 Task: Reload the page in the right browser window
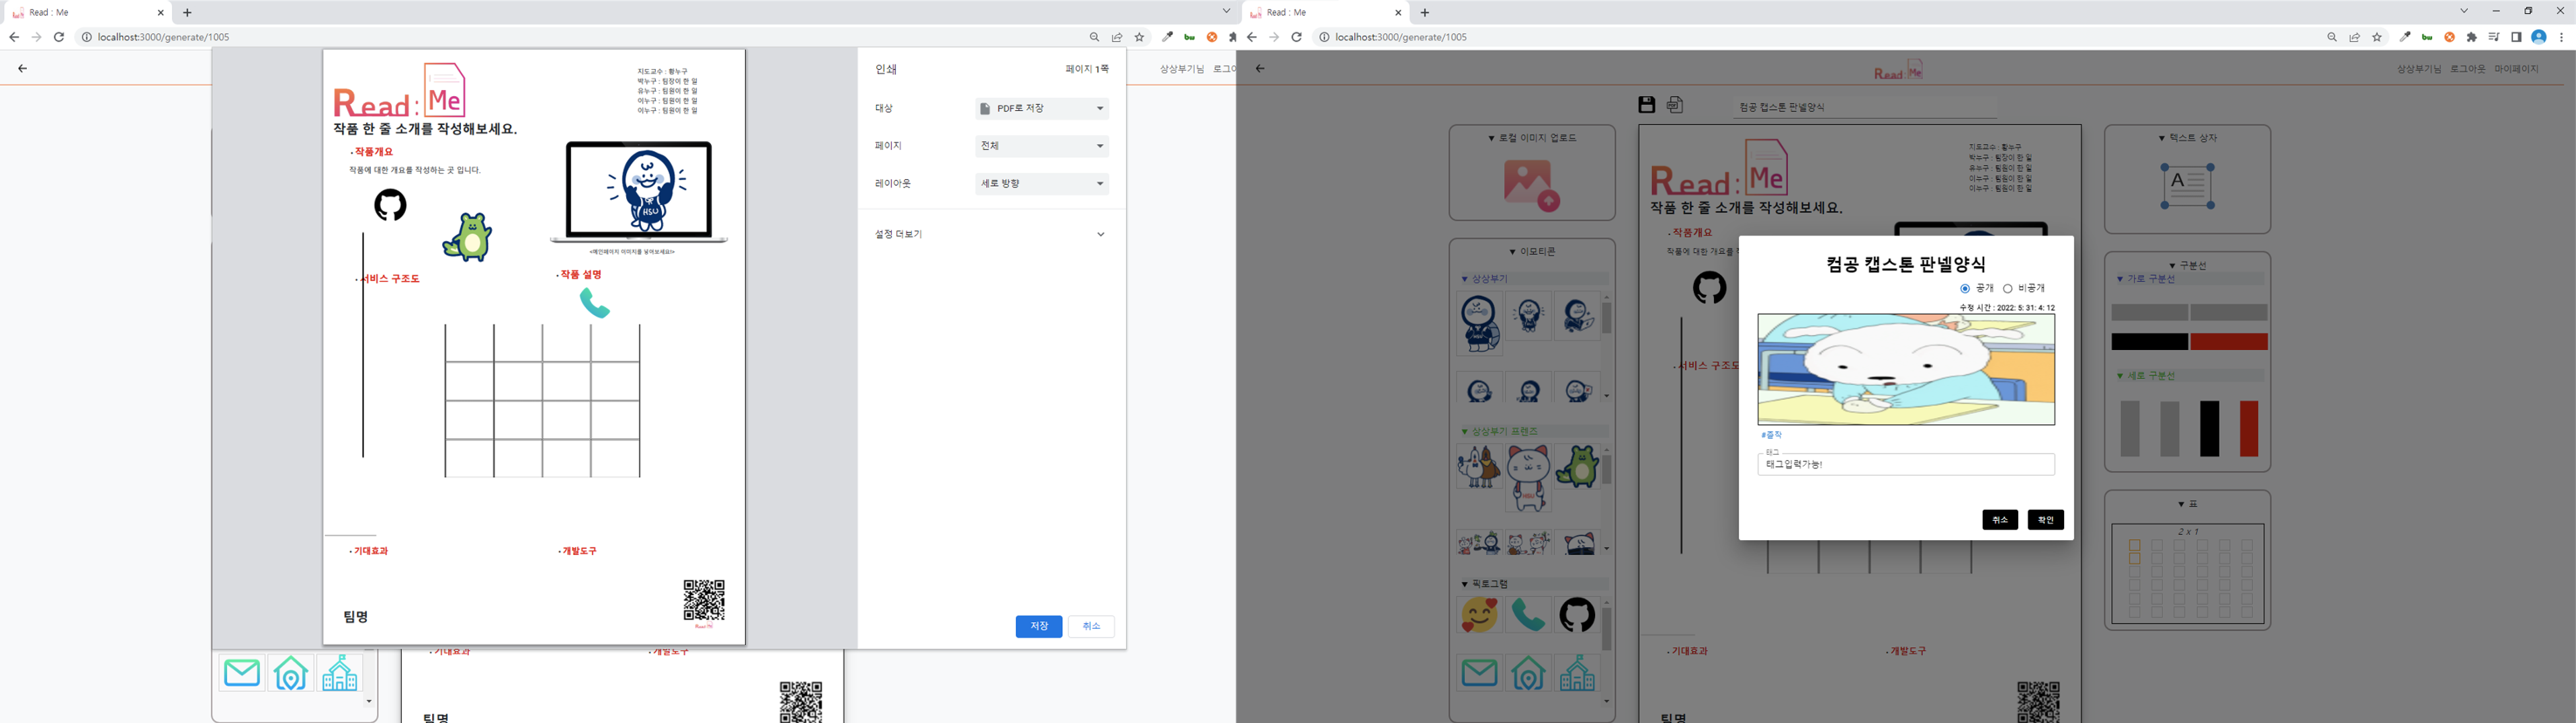1296,37
